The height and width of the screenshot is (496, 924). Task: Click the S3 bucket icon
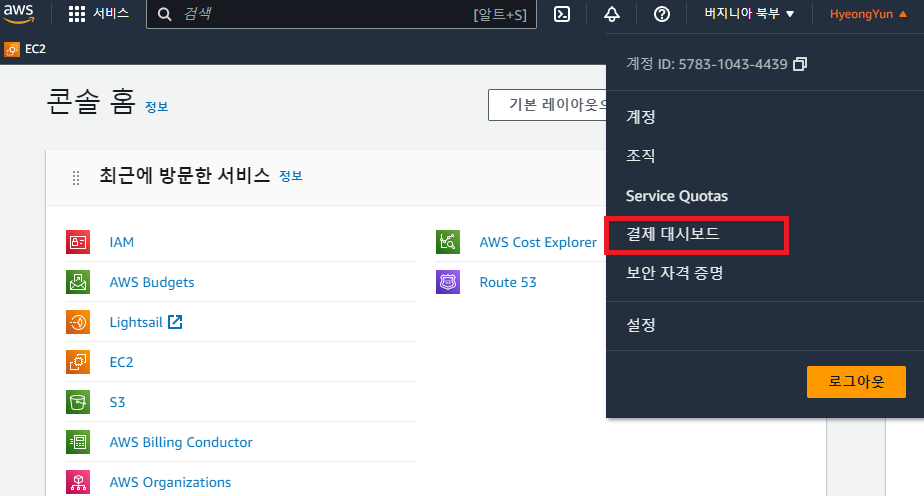coord(78,402)
